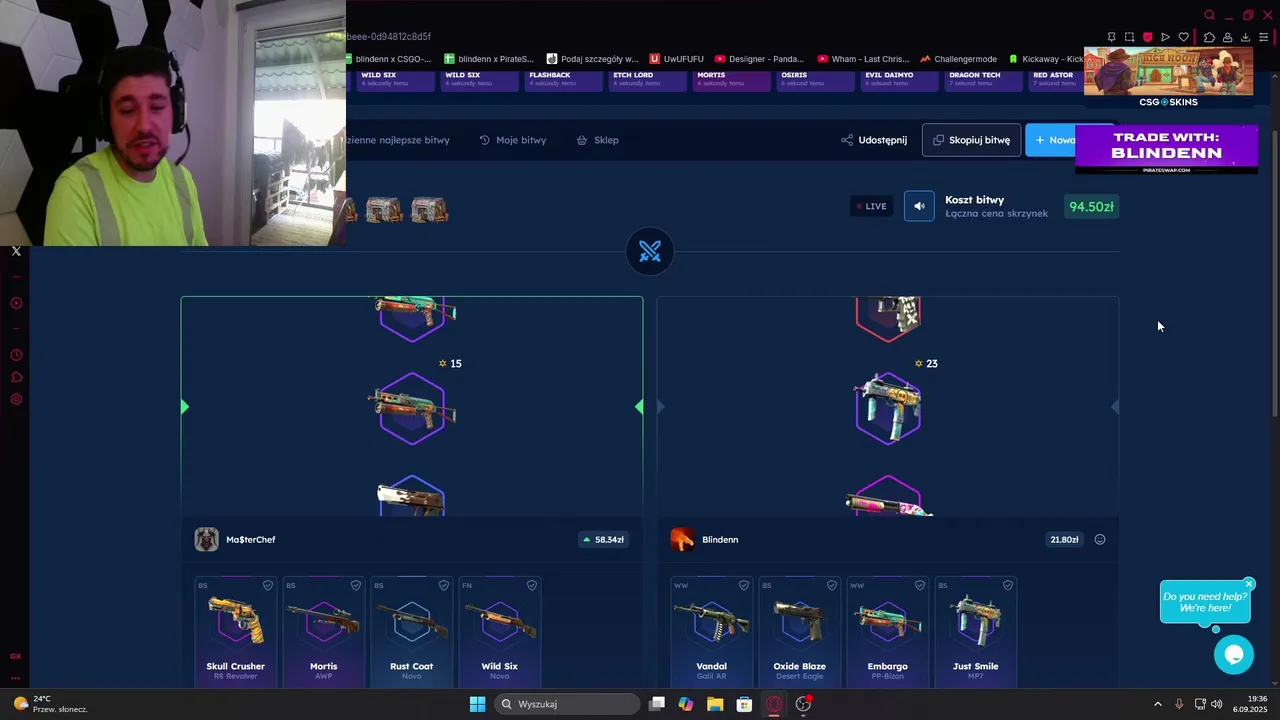Mute the battle sound speaker button
Image resolution: width=1280 pixels, height=720 pixels.
919,206
